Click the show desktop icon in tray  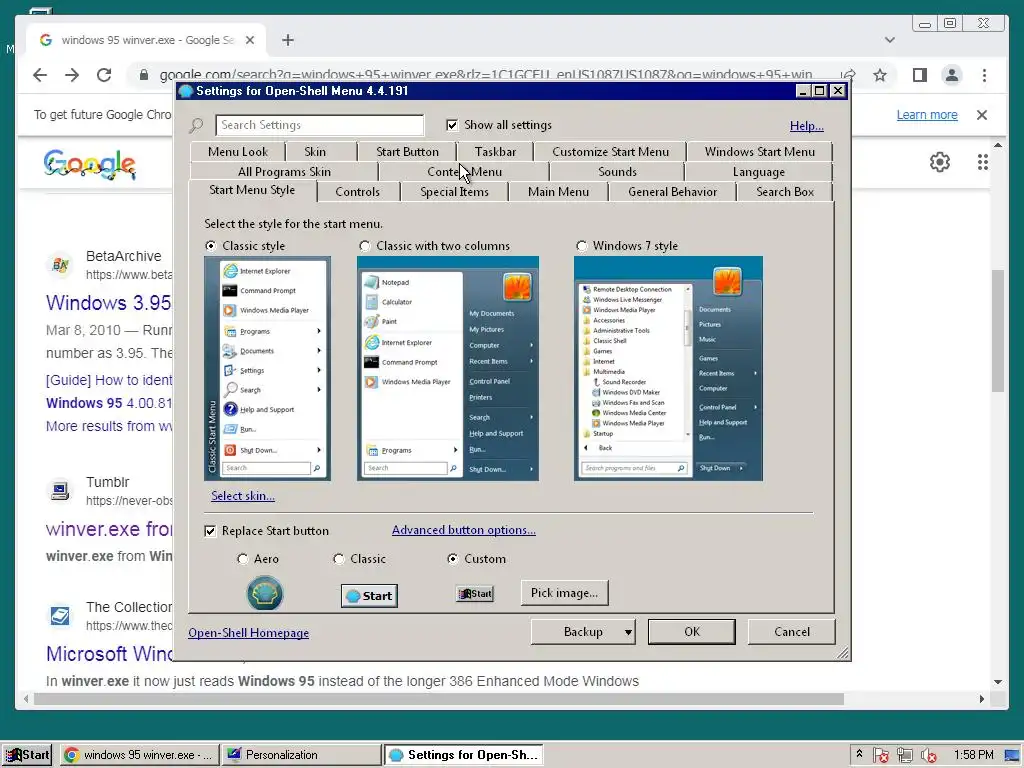point(1012,756)
